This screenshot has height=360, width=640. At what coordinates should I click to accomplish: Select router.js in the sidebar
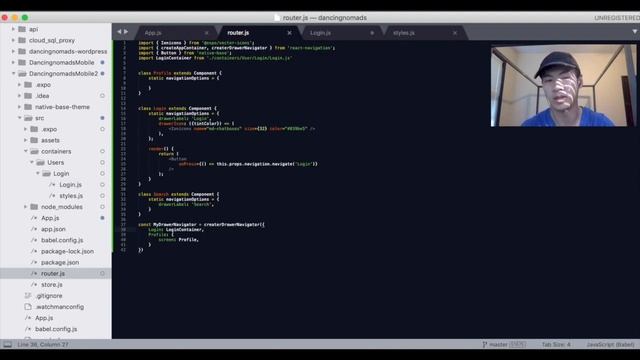point(53,273)
